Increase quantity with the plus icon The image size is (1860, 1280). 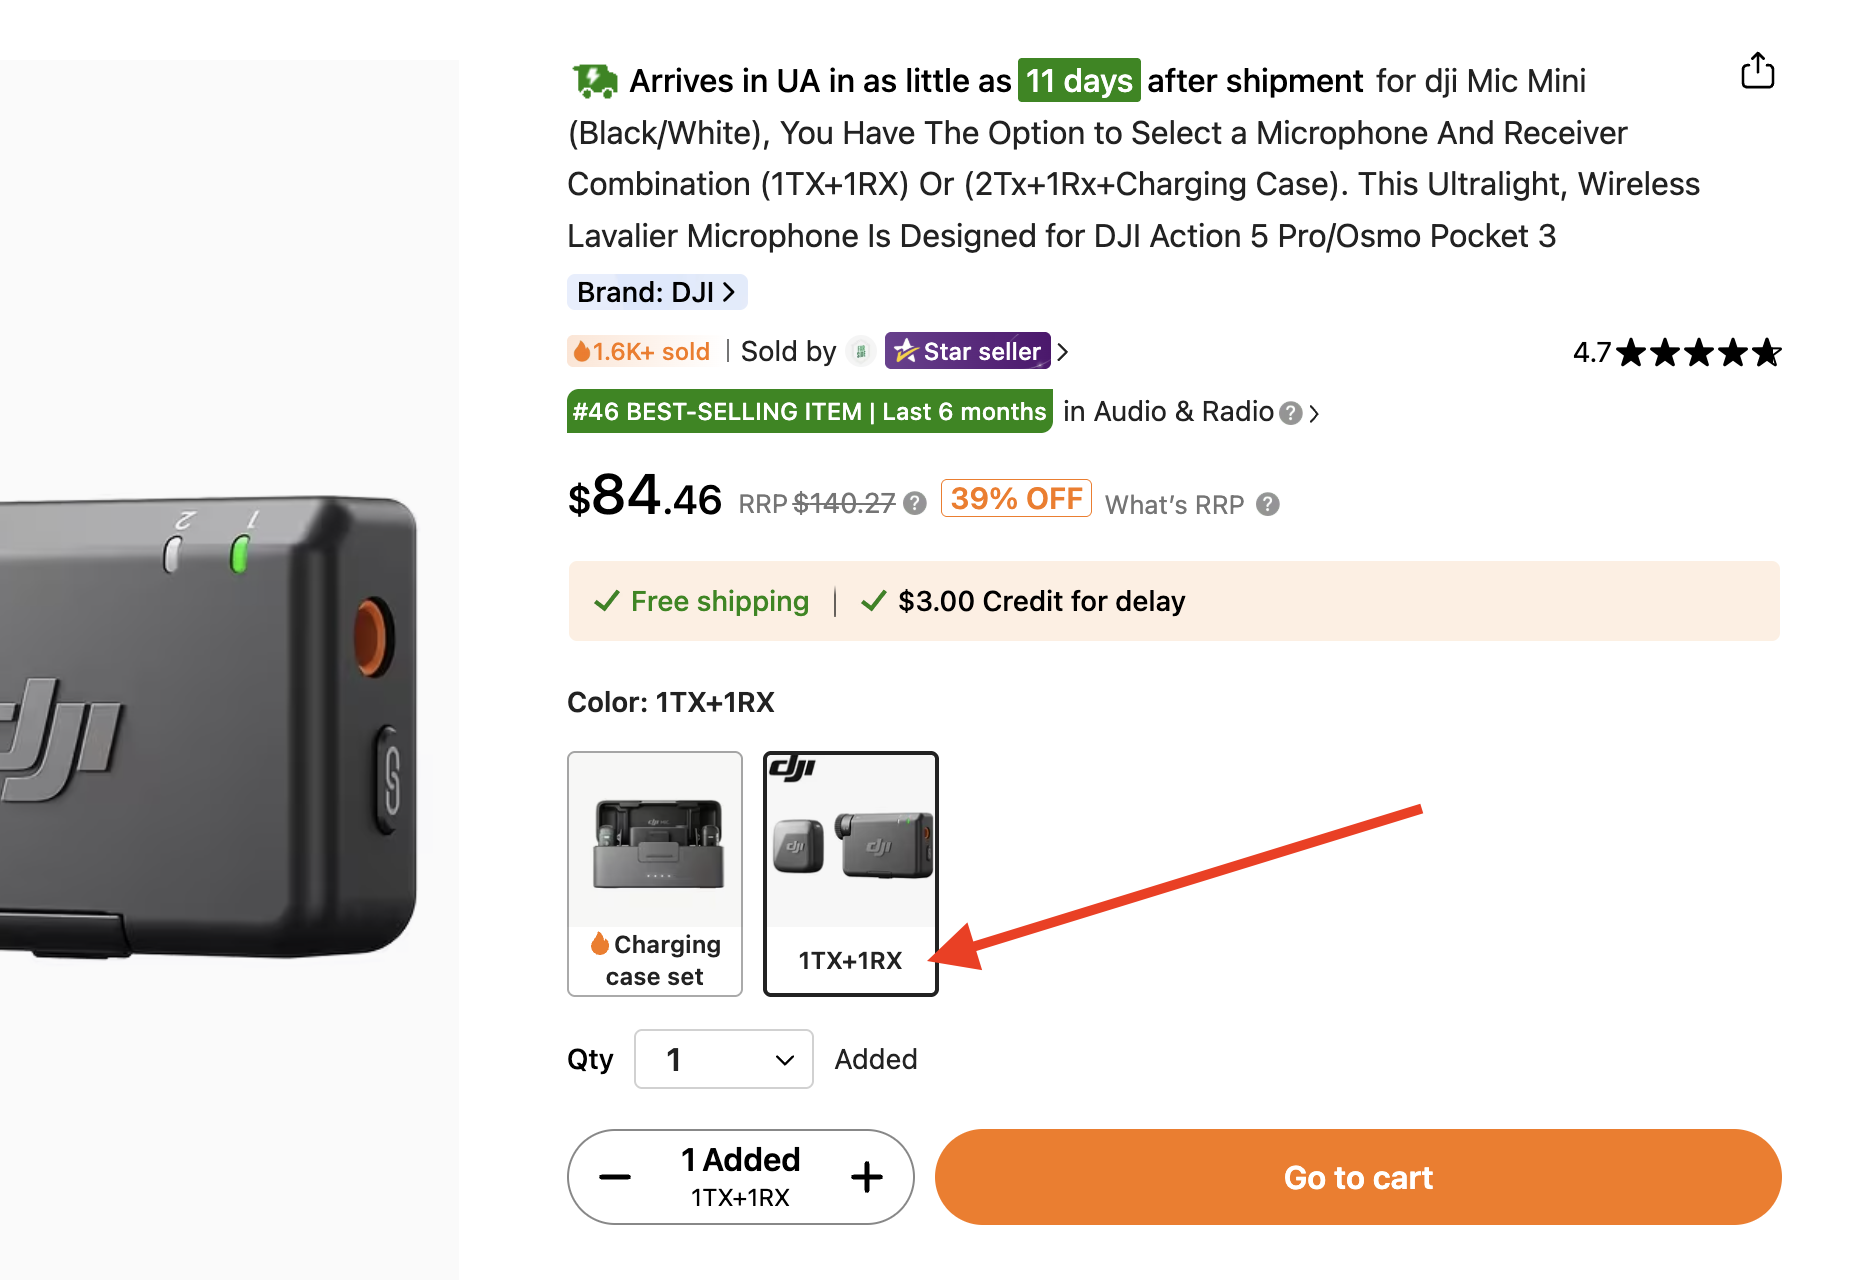tap(867, 1177)
